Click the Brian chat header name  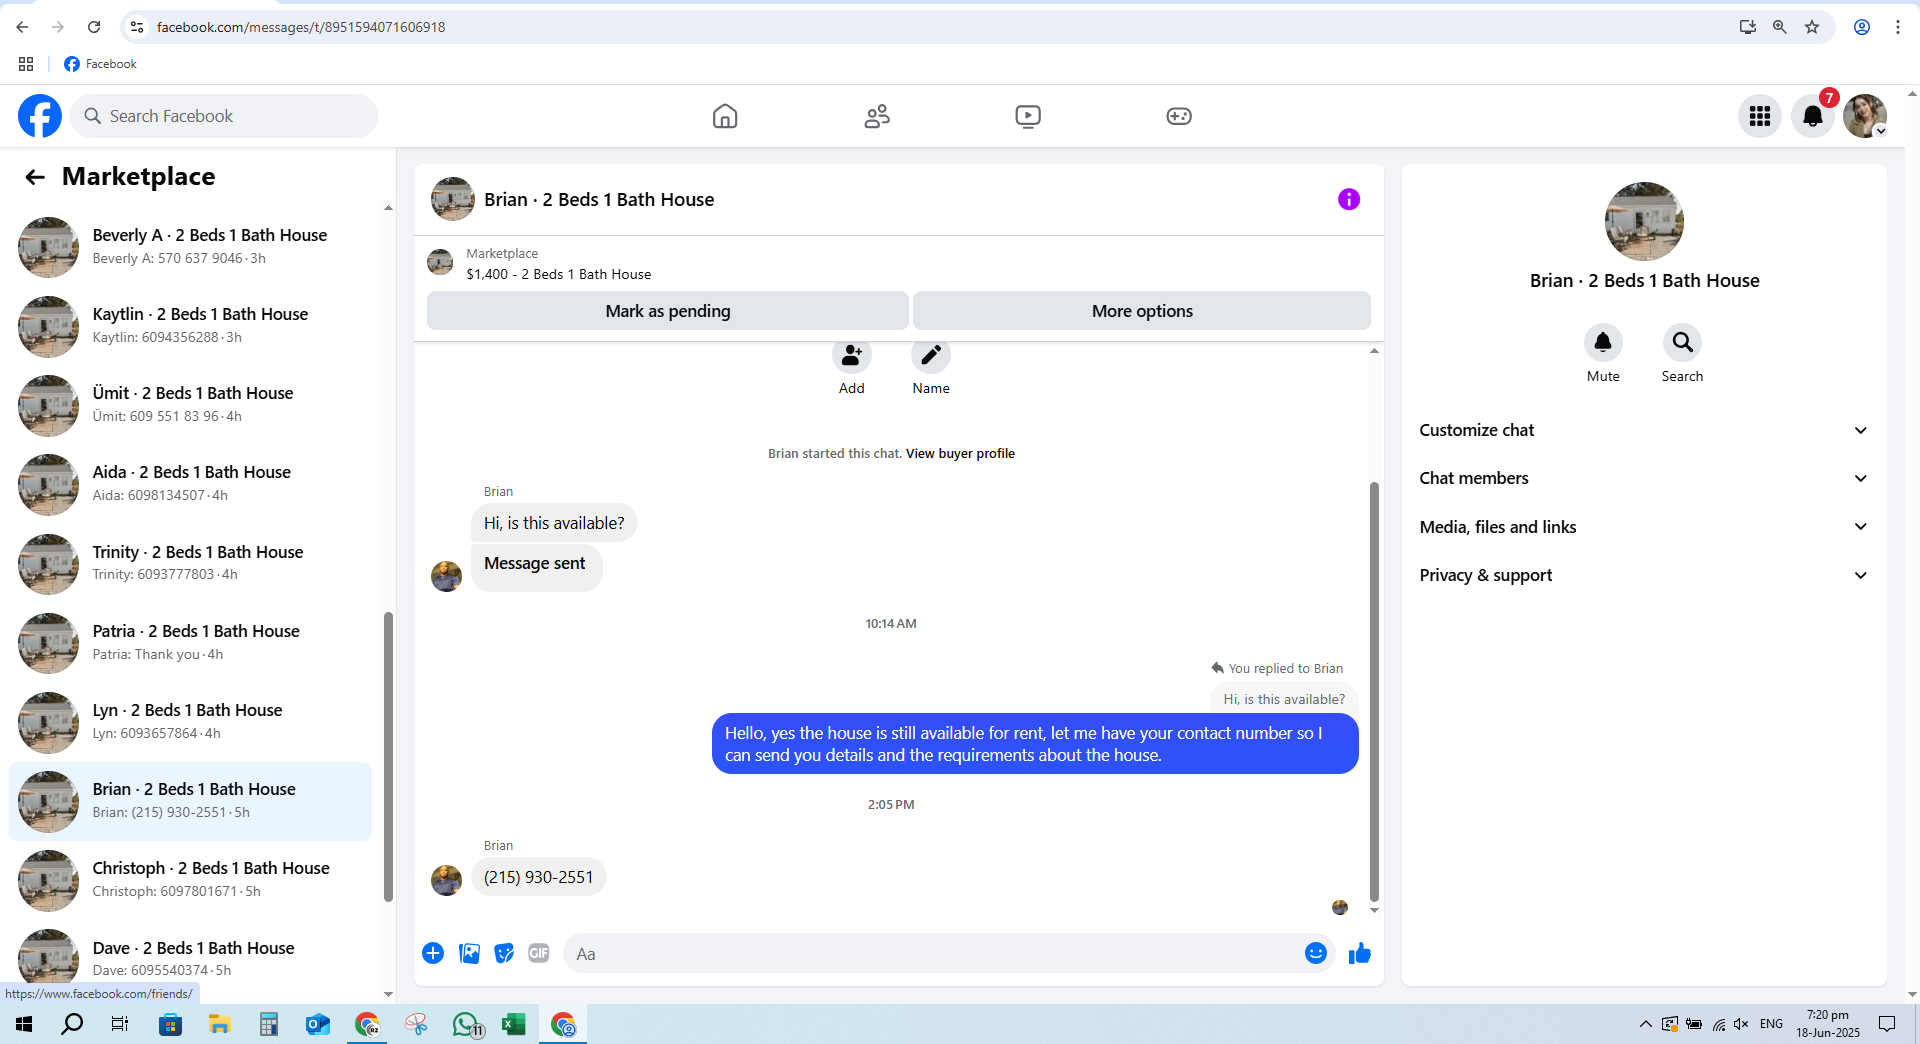pyautogui.click(x=599, y=200)
